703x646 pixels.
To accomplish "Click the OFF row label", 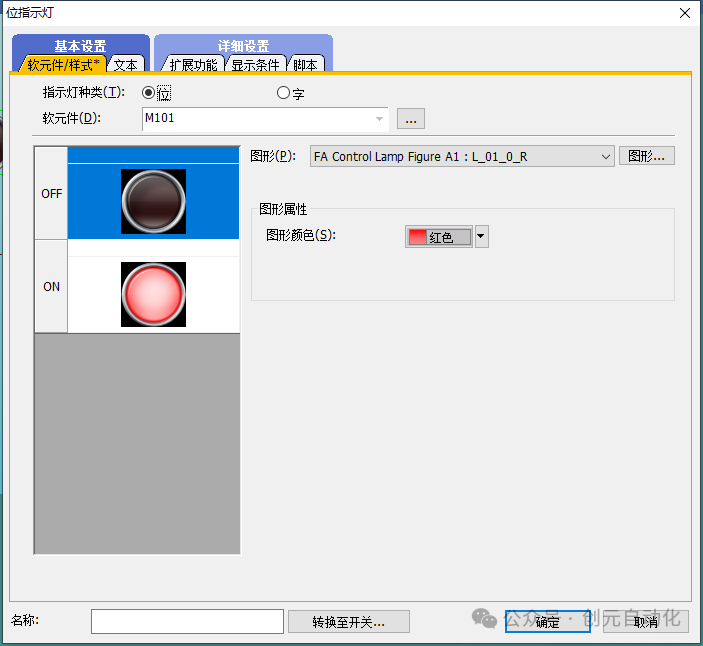I will (x=52, y=194).
